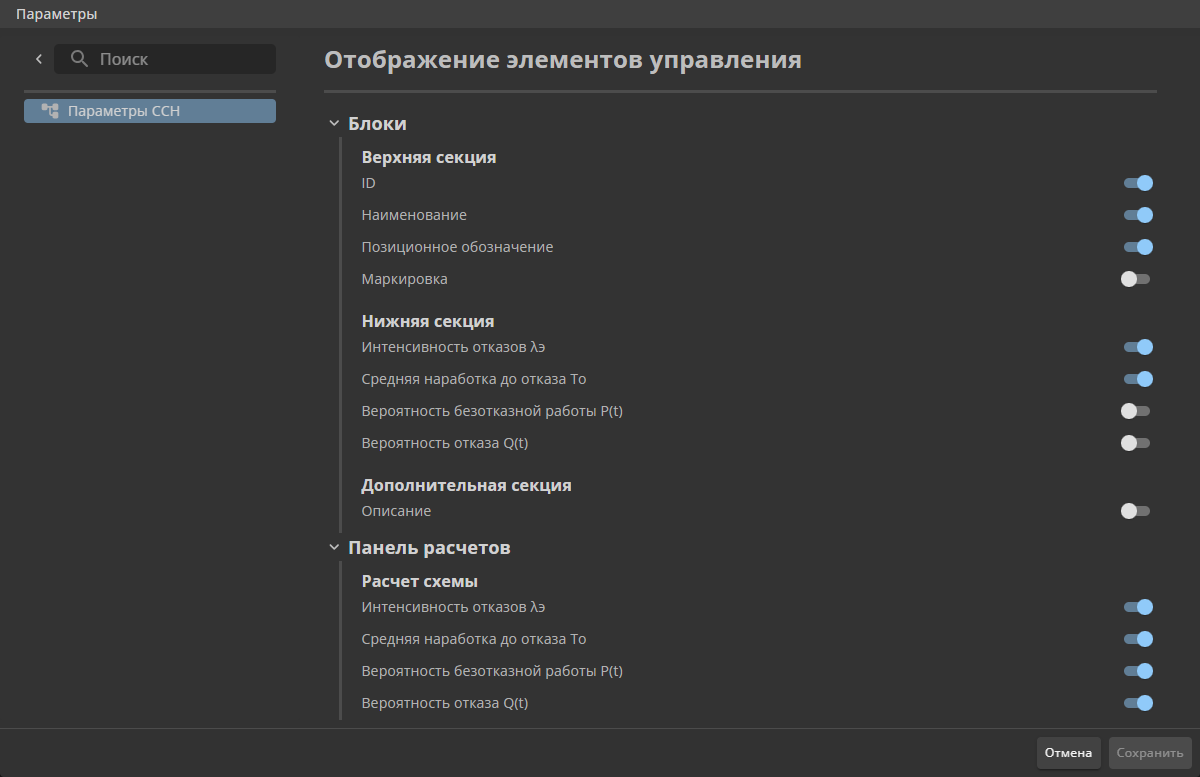Toggle Интенсивность отказов λэ under Нижняя секция
The image size is (1200, 777).
(1138, 347)
